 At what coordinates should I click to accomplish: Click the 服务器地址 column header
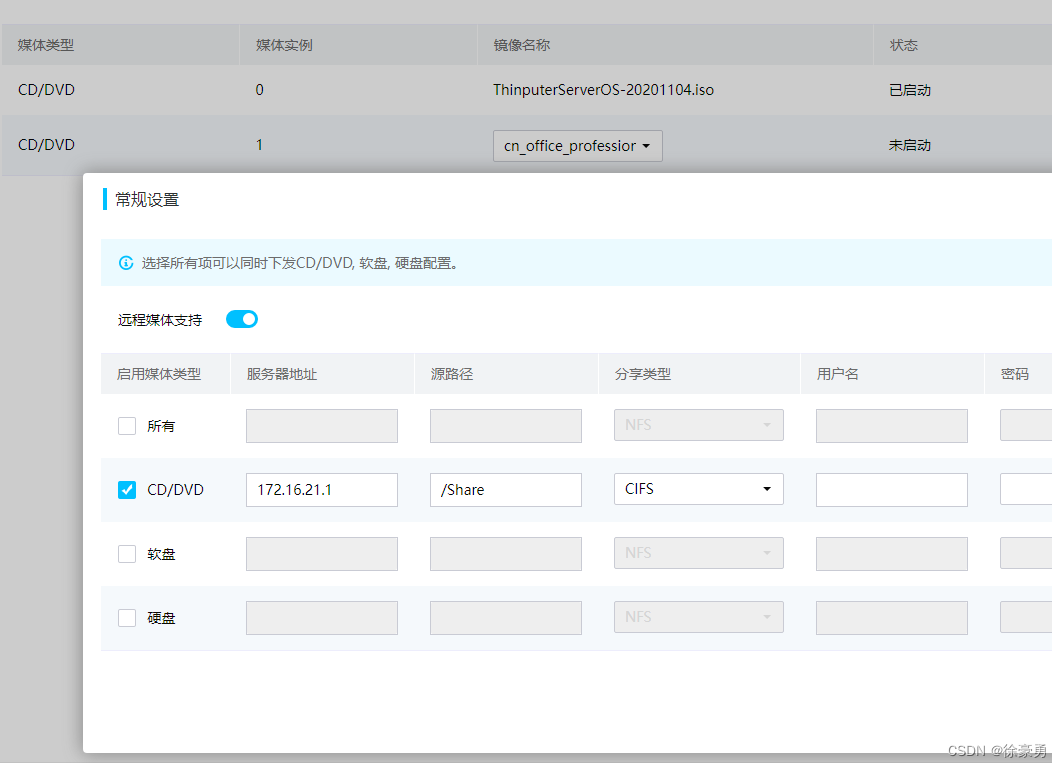click(x=282, y=374)
